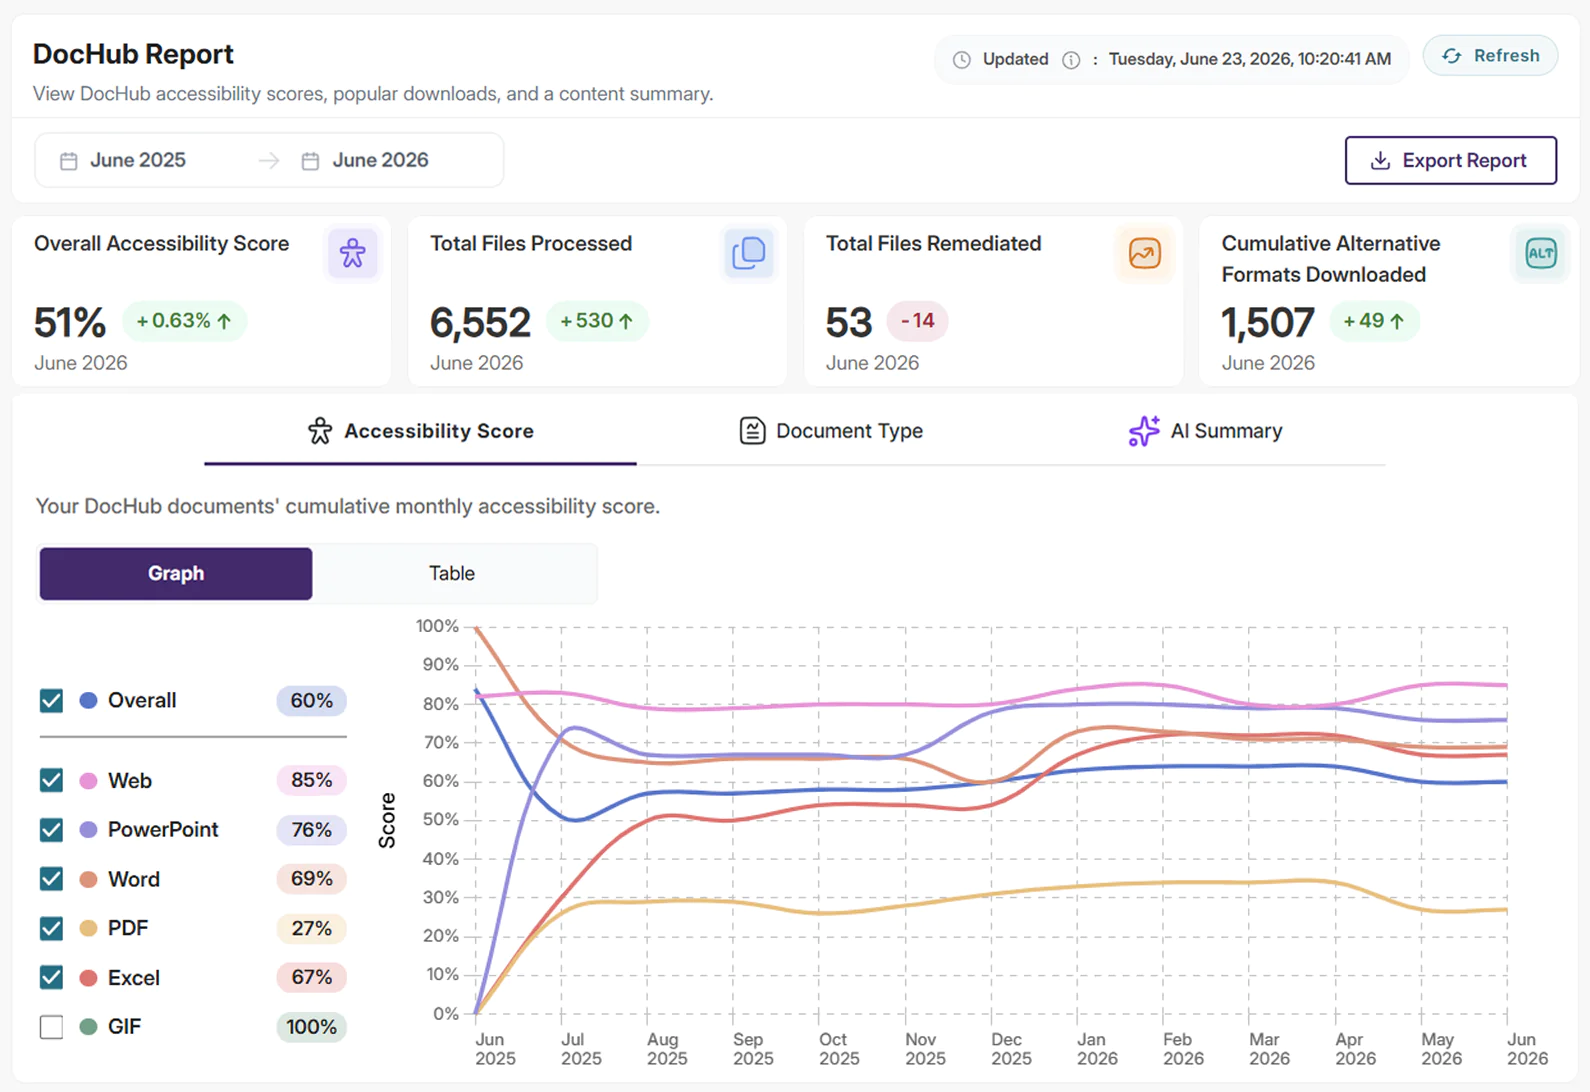Uncheck the Overall series checkbox
This screenshot has height=1092, width=1590.
51,700
